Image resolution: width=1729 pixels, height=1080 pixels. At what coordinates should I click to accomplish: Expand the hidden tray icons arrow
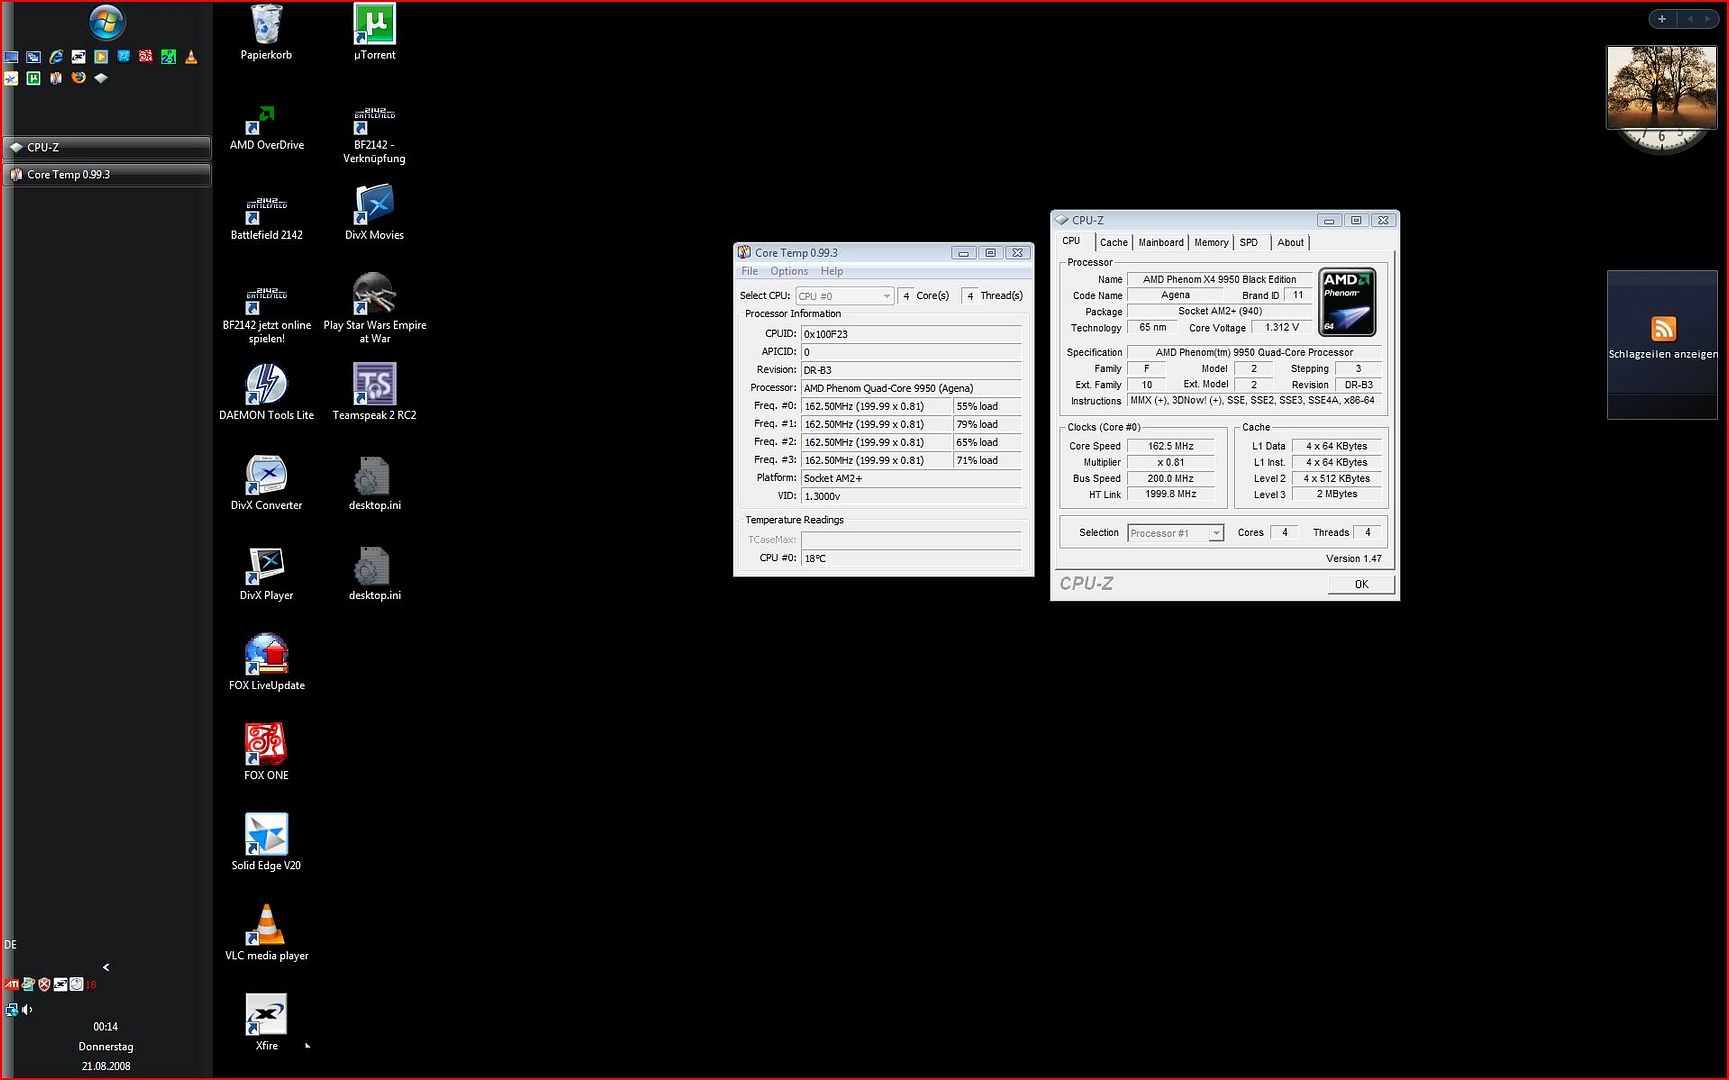tap(106, 967)
